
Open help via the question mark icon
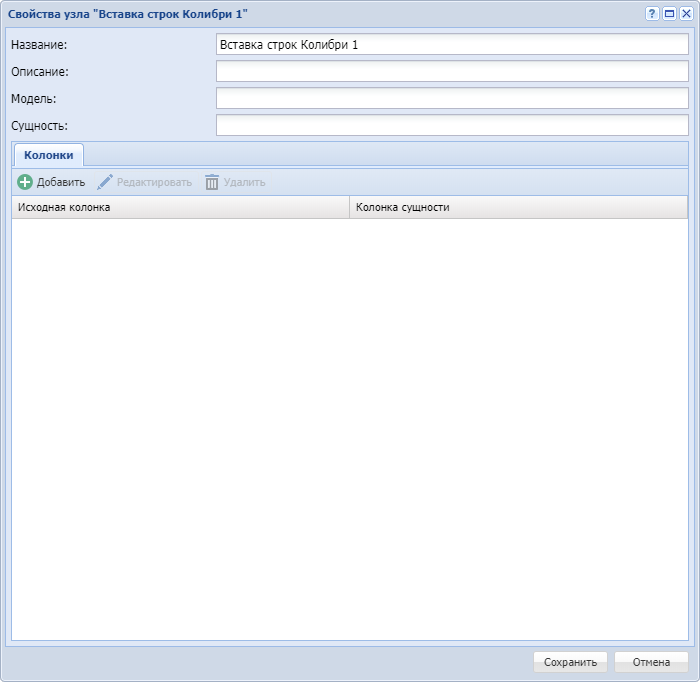point(652,13)
